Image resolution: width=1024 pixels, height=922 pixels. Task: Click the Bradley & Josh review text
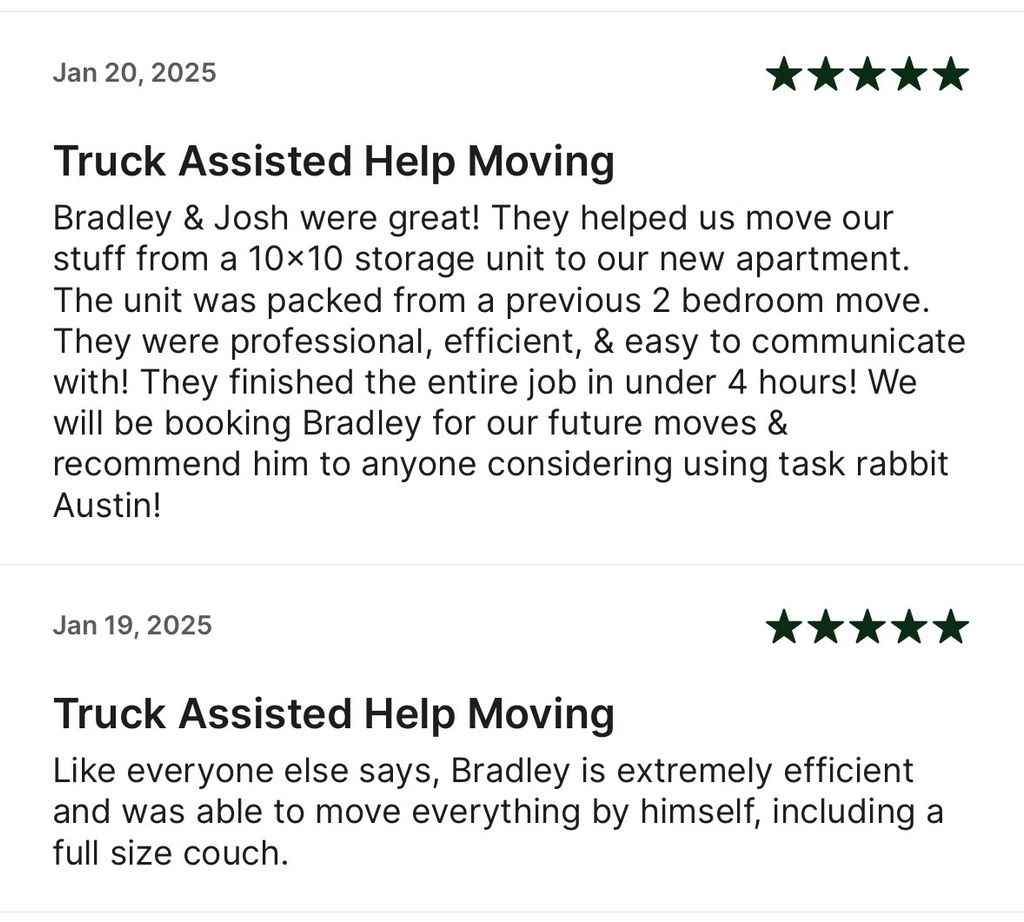coord(509,361)
